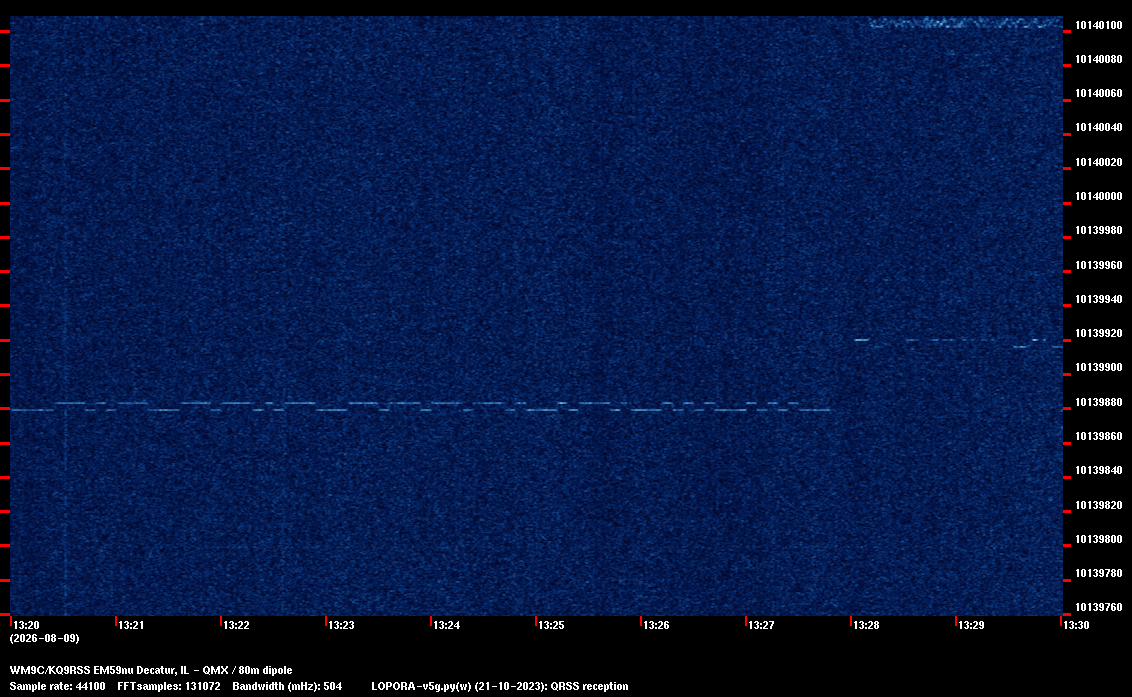The width and height of the screenshot is (1132, 697).
Task: Select the 13:26 time label
Action: tap(656, 625)
